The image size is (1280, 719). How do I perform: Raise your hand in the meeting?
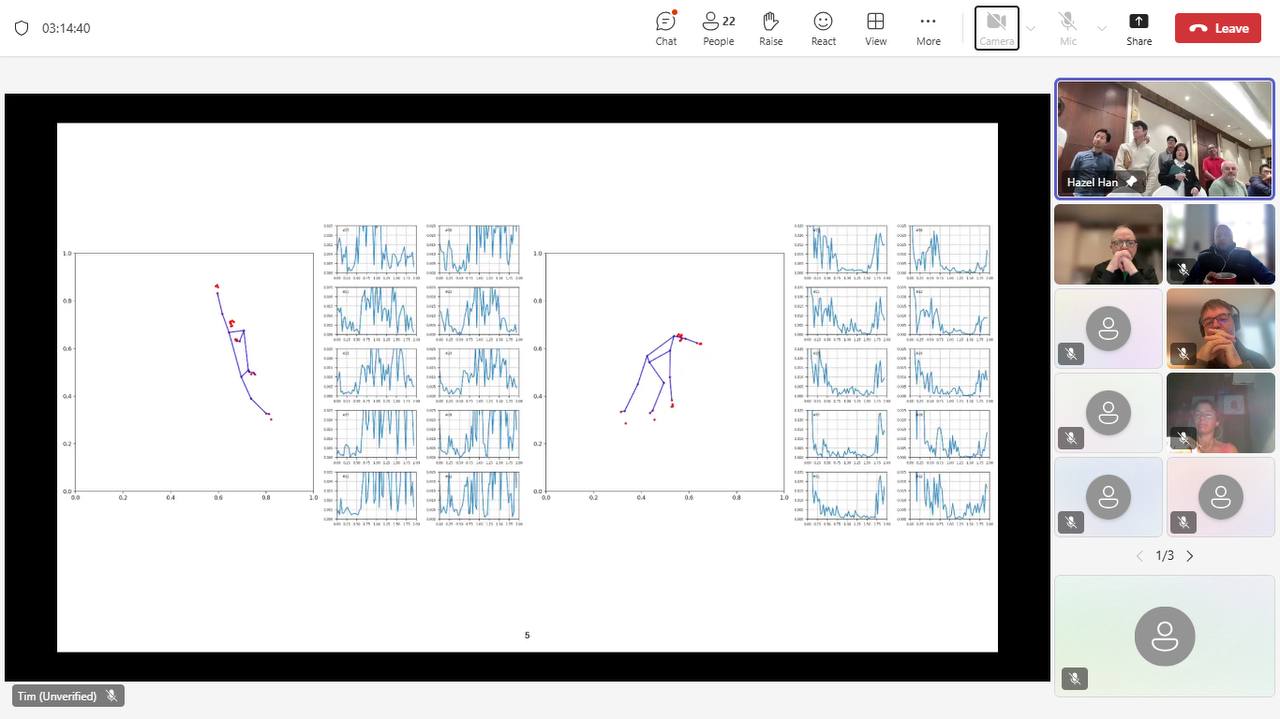[770, 28]
